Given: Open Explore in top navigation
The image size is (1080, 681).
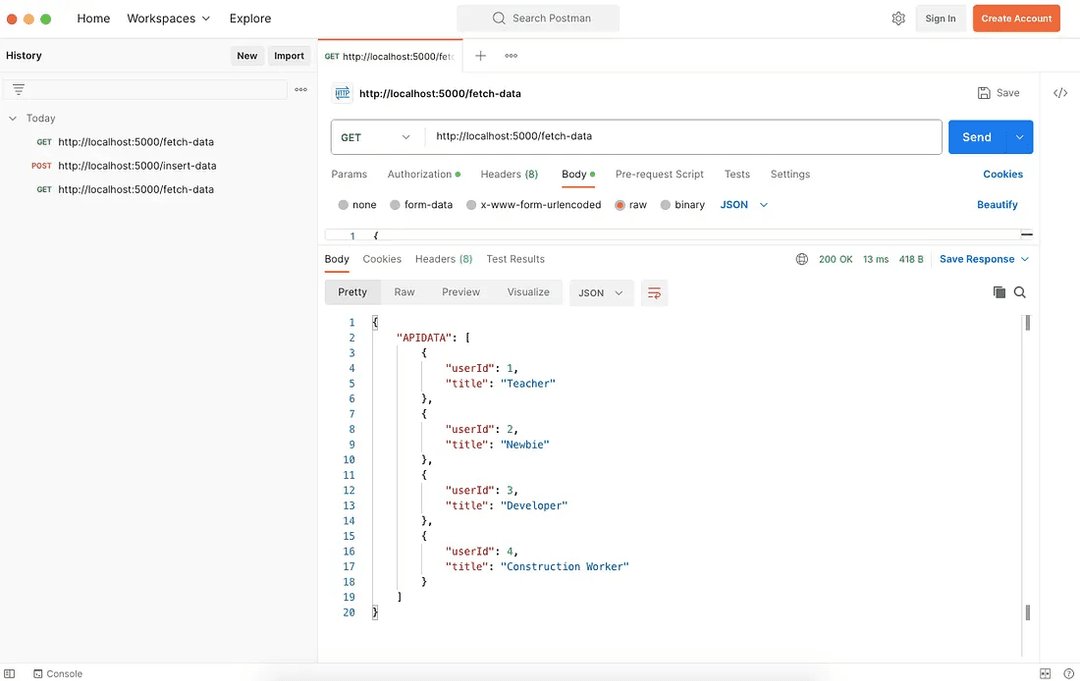Looking at the screenshot, I should (250, 19).
